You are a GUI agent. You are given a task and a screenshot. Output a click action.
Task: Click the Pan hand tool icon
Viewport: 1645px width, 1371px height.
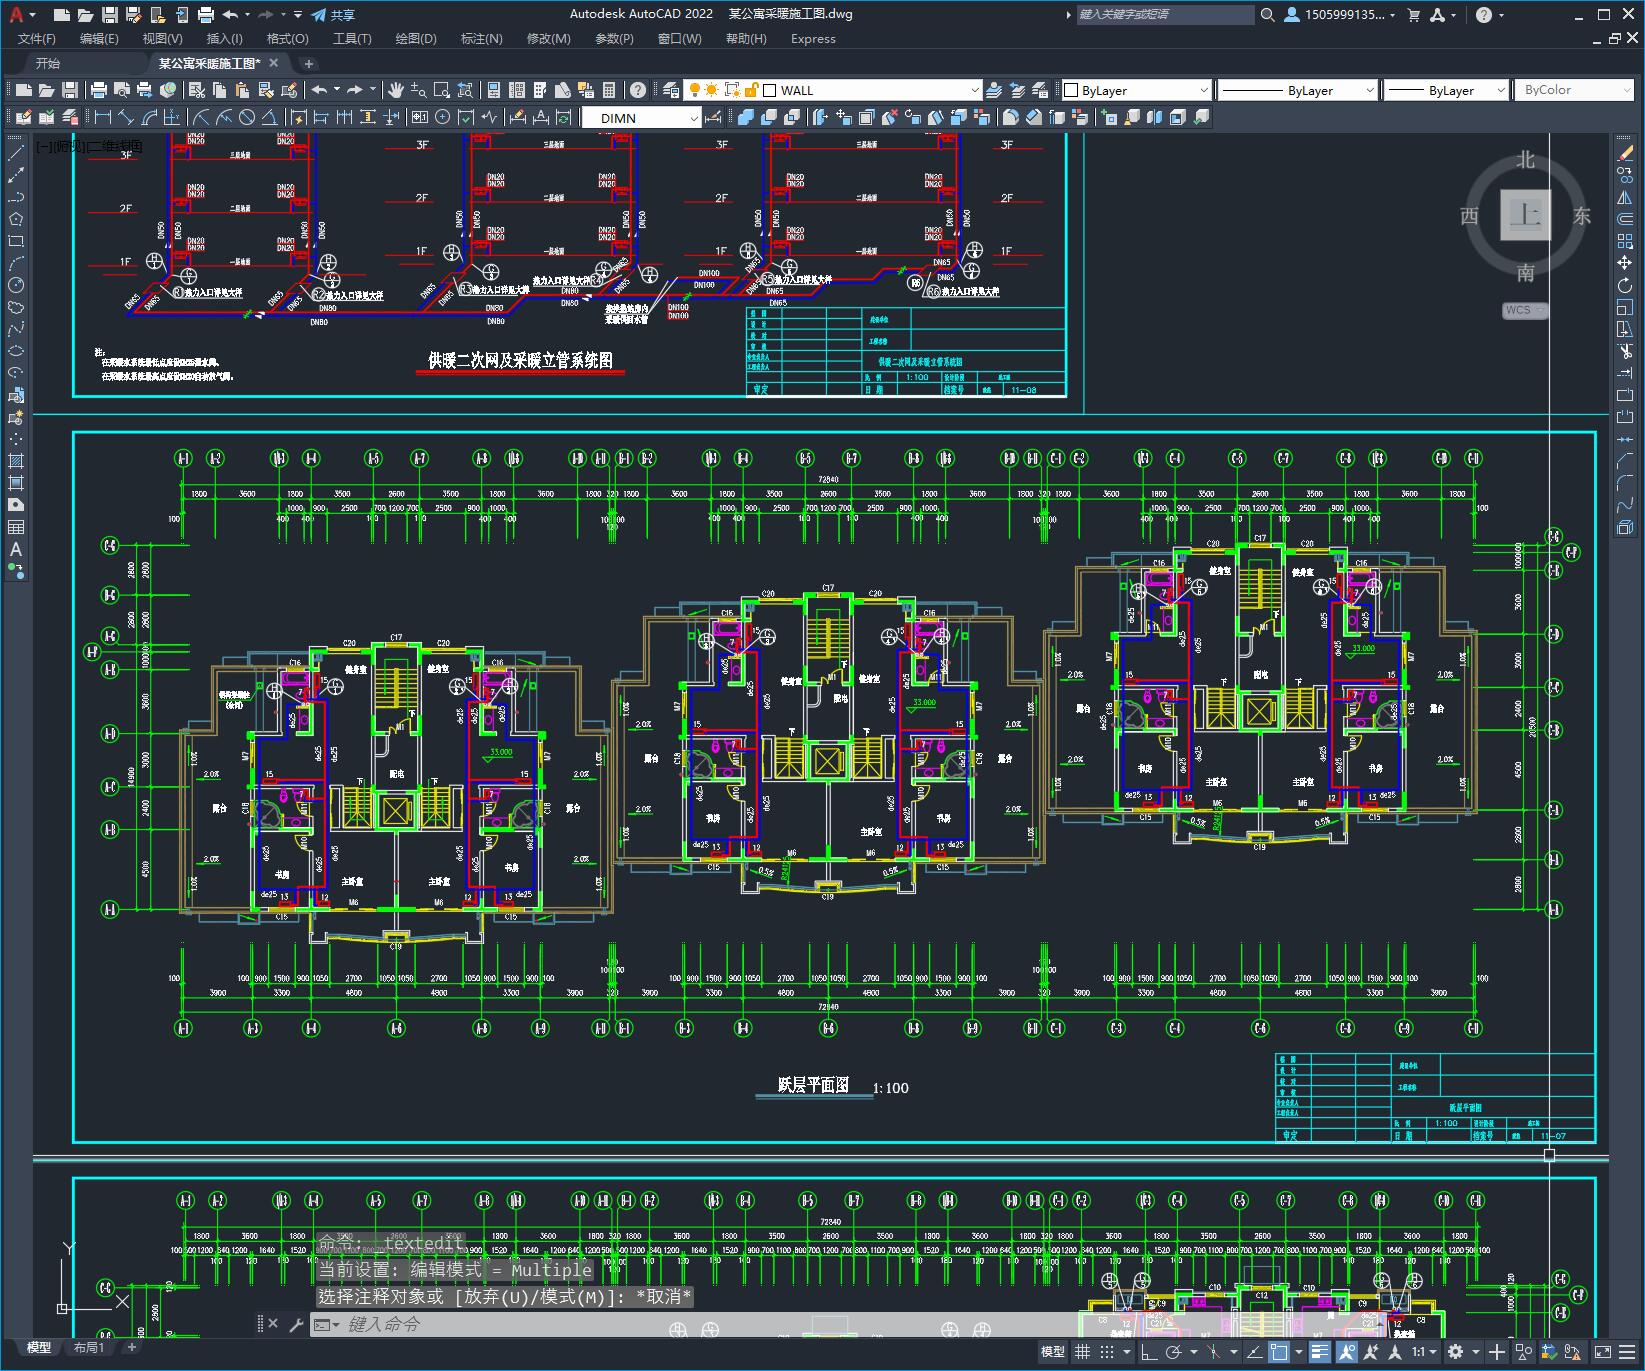[396, 90]
